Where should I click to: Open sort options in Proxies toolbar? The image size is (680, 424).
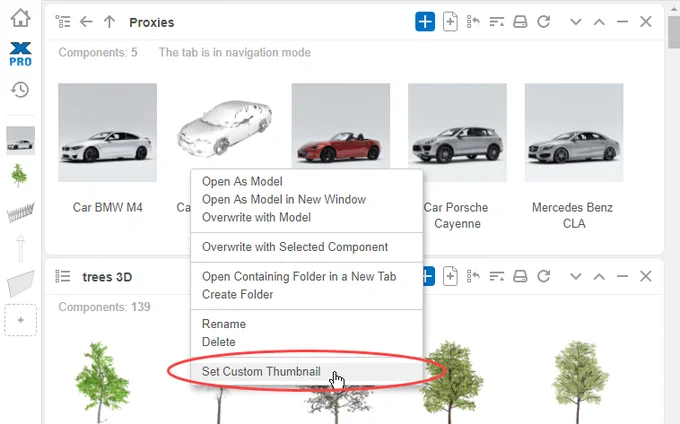[497, 22]
